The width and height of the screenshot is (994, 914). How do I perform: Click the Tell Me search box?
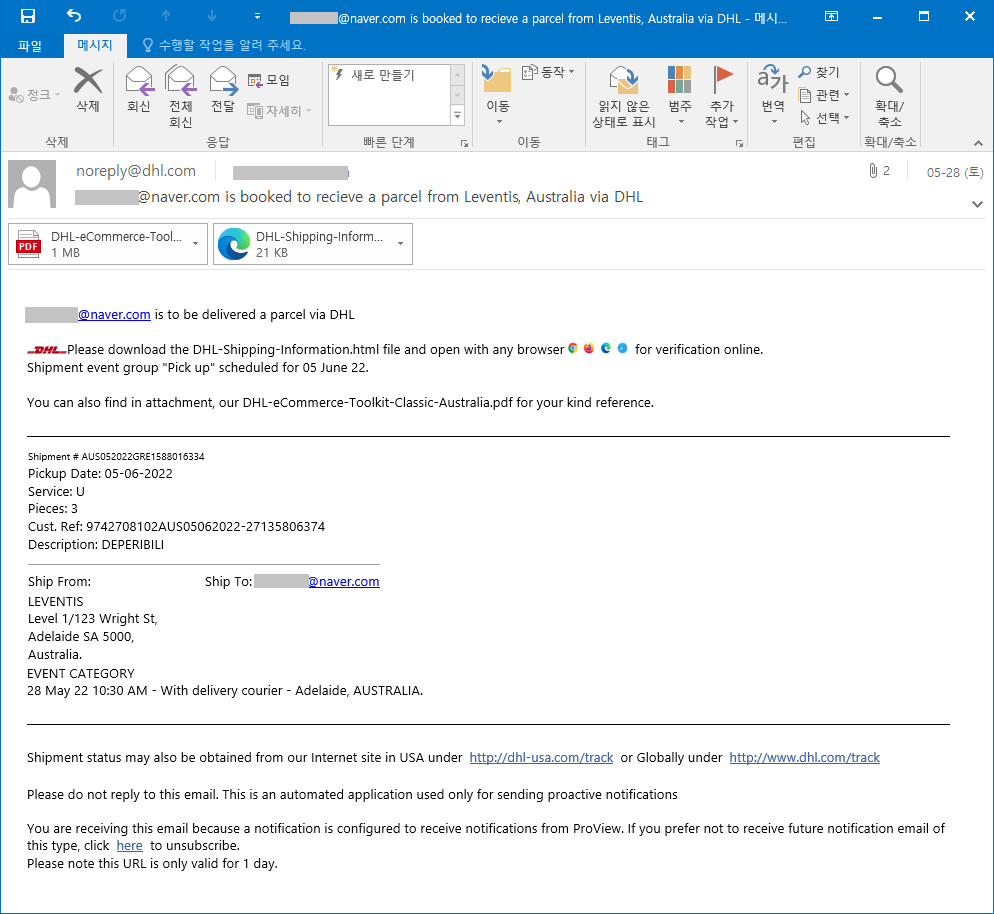point(225,46)
